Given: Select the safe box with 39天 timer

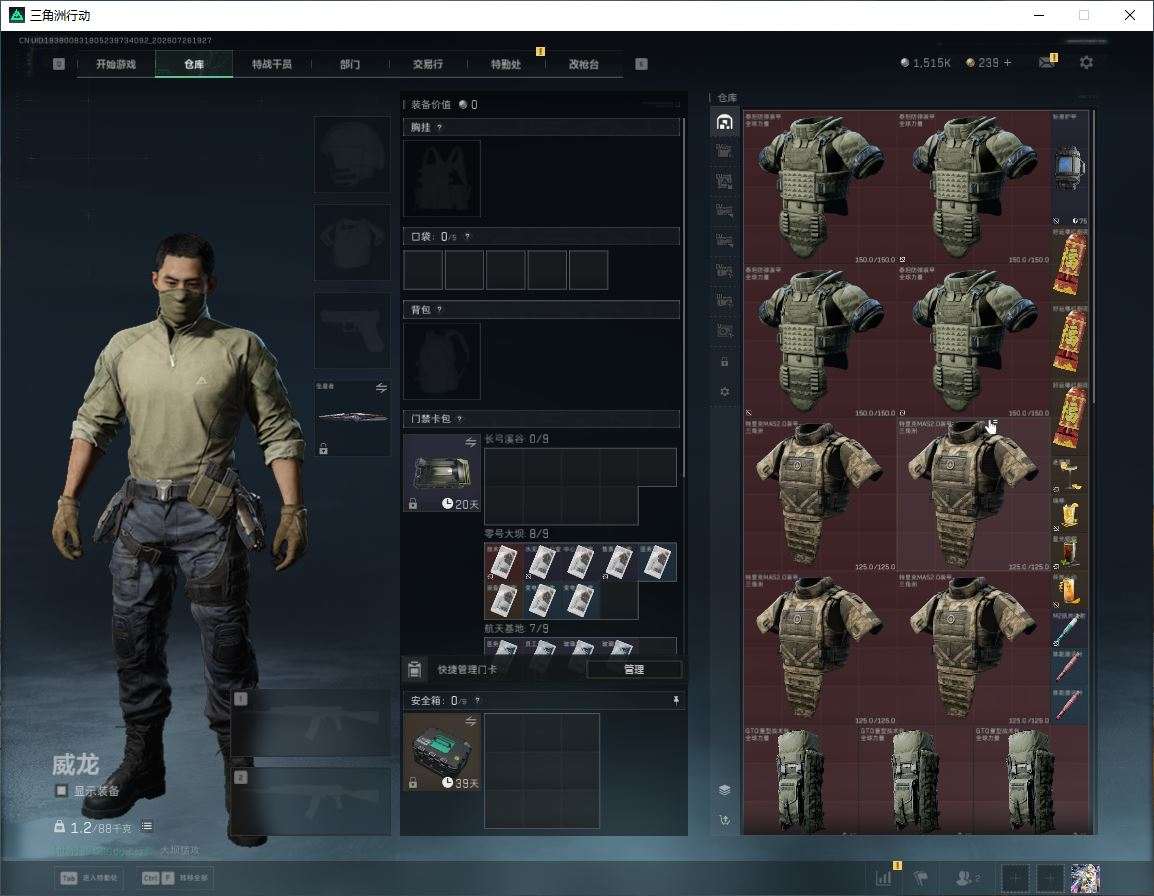Looking at the screenshot, I should [442, 752].
